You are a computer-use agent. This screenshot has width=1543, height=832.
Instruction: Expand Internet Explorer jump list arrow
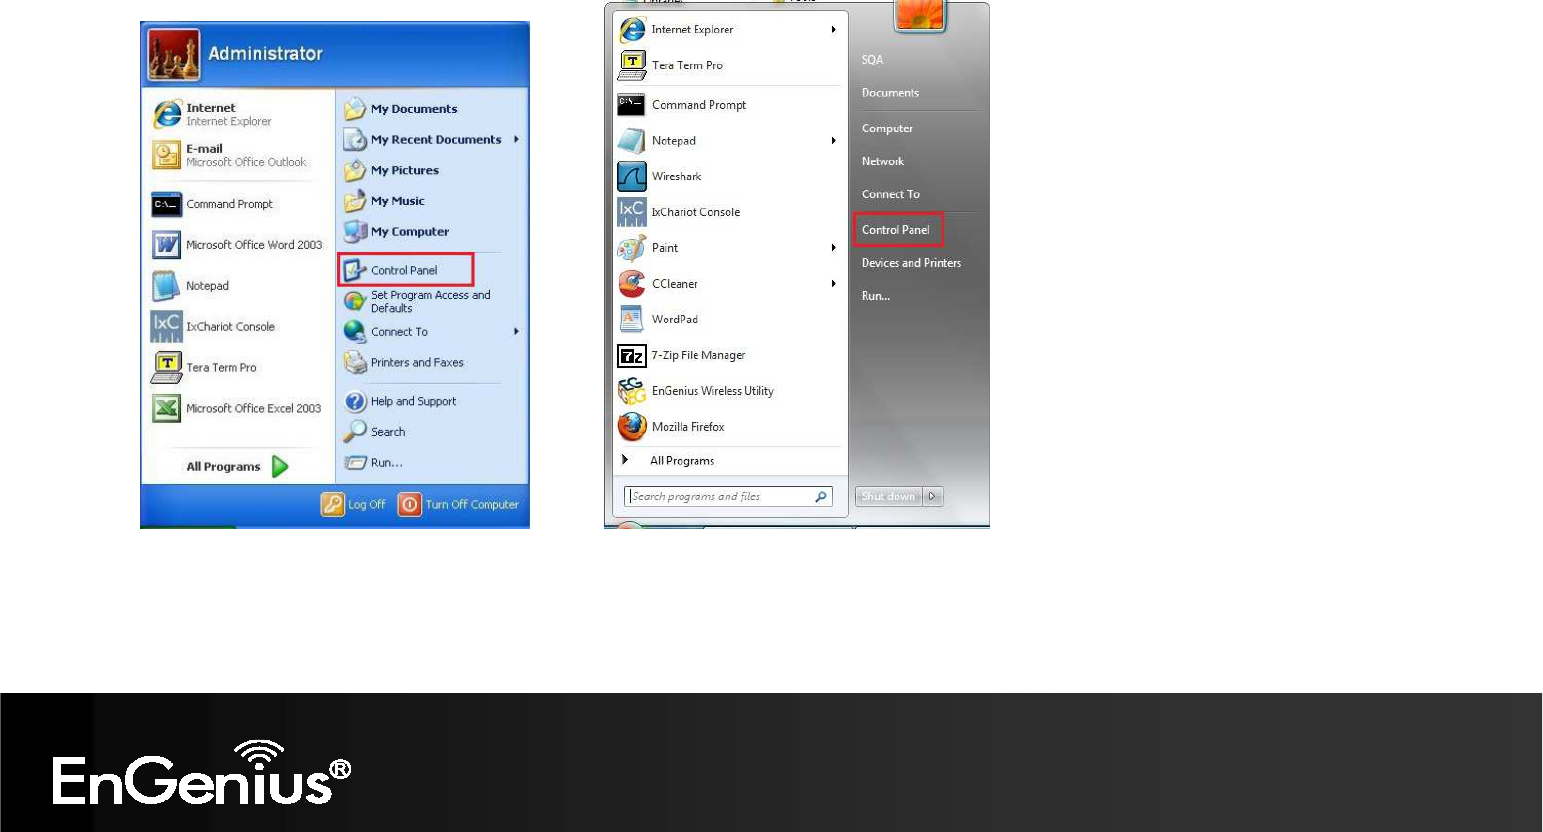[833, 29]
